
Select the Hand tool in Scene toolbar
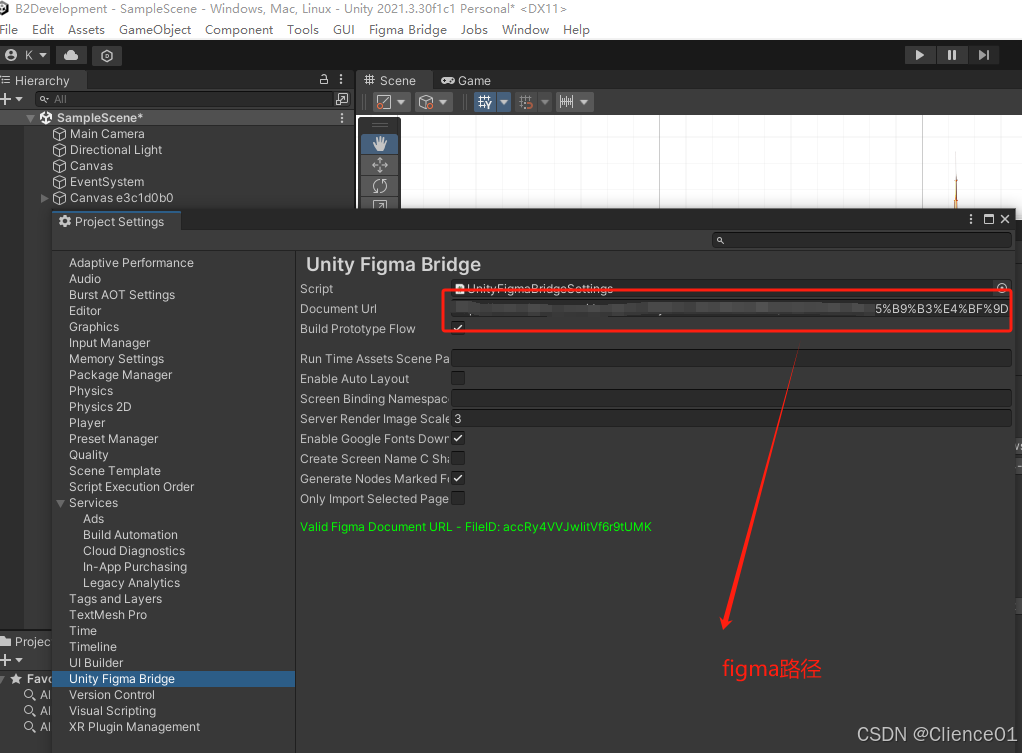point(379,142)
